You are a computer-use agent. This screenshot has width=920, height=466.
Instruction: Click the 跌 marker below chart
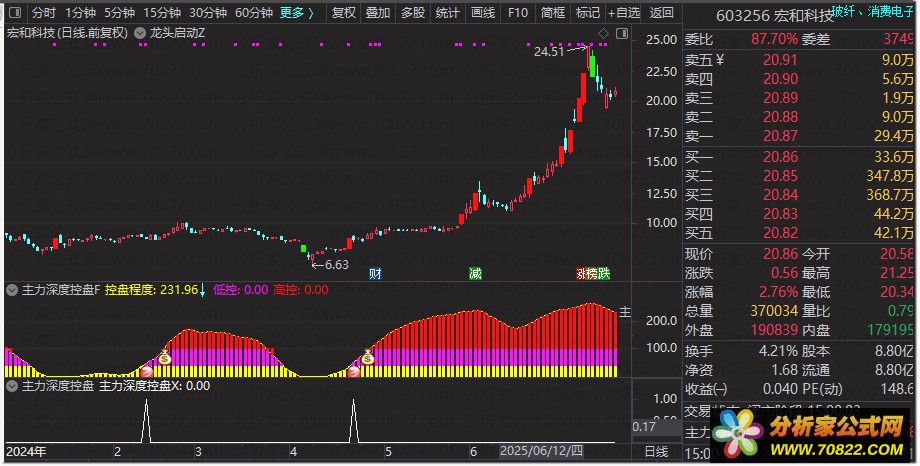click(604, 273)
